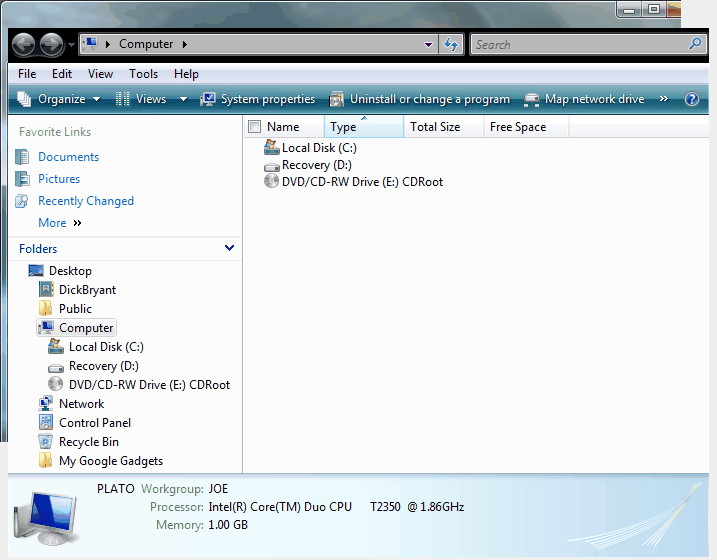The image size is (717, 560).
Task: Click Map network drive
Action: click(x=584, y=99)
